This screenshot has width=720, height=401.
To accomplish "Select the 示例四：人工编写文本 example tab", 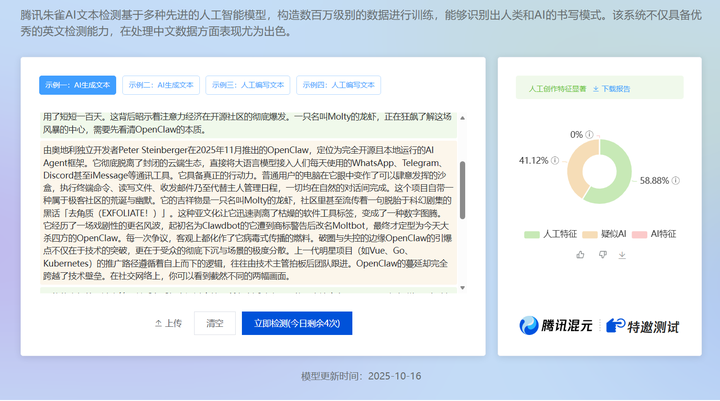I will tap(338, 85).
